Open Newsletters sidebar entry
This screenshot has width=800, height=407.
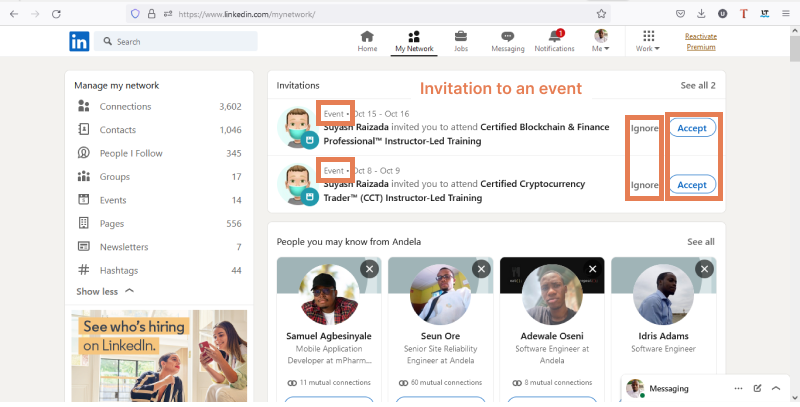click(x=159, y=247)
